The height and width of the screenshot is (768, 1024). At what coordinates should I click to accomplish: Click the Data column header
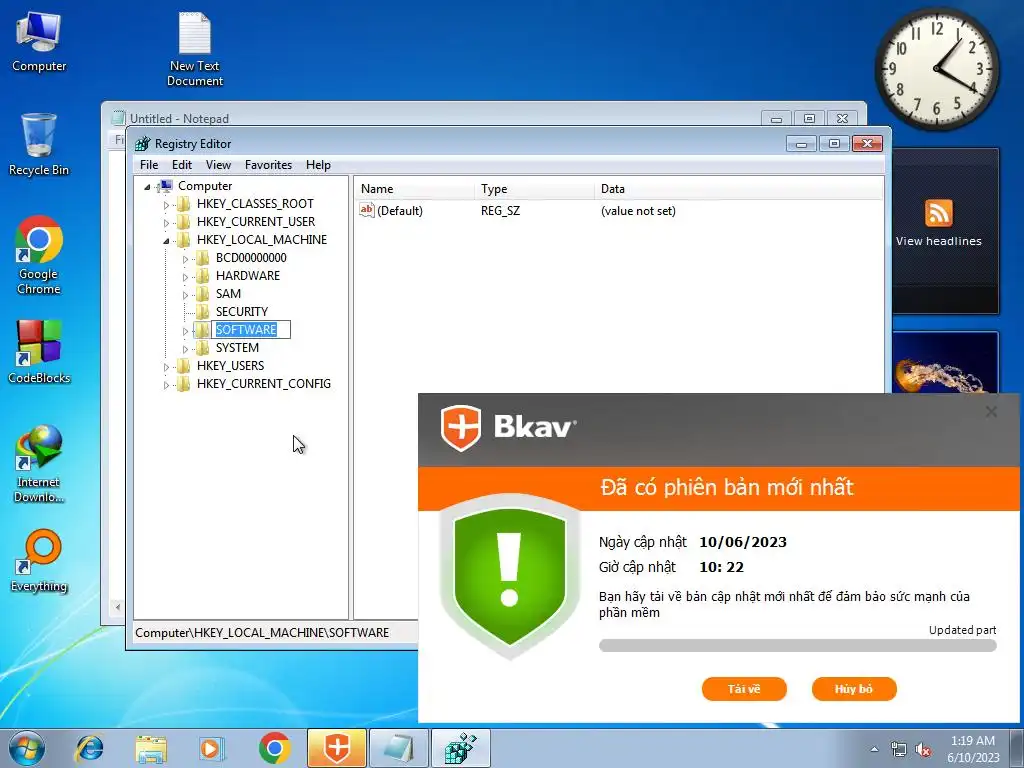click(x=738, y=189)
